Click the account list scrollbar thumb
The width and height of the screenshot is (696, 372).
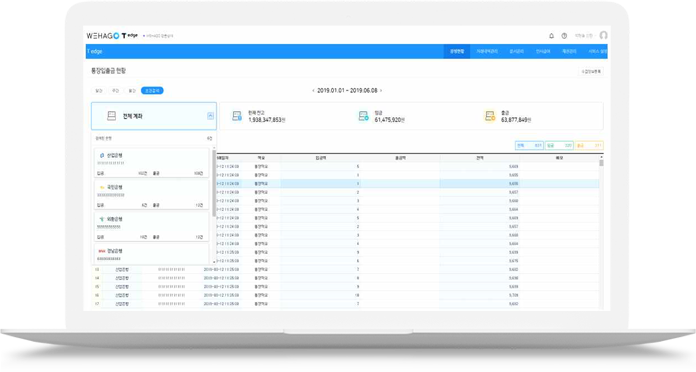click(214, 184)
